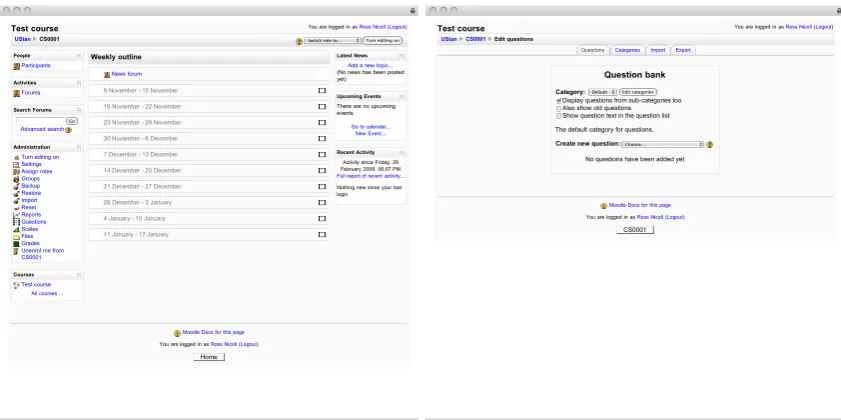841x420 pixels.
Task: Open the Switch role to dropdown
Action: coord(333,41)
